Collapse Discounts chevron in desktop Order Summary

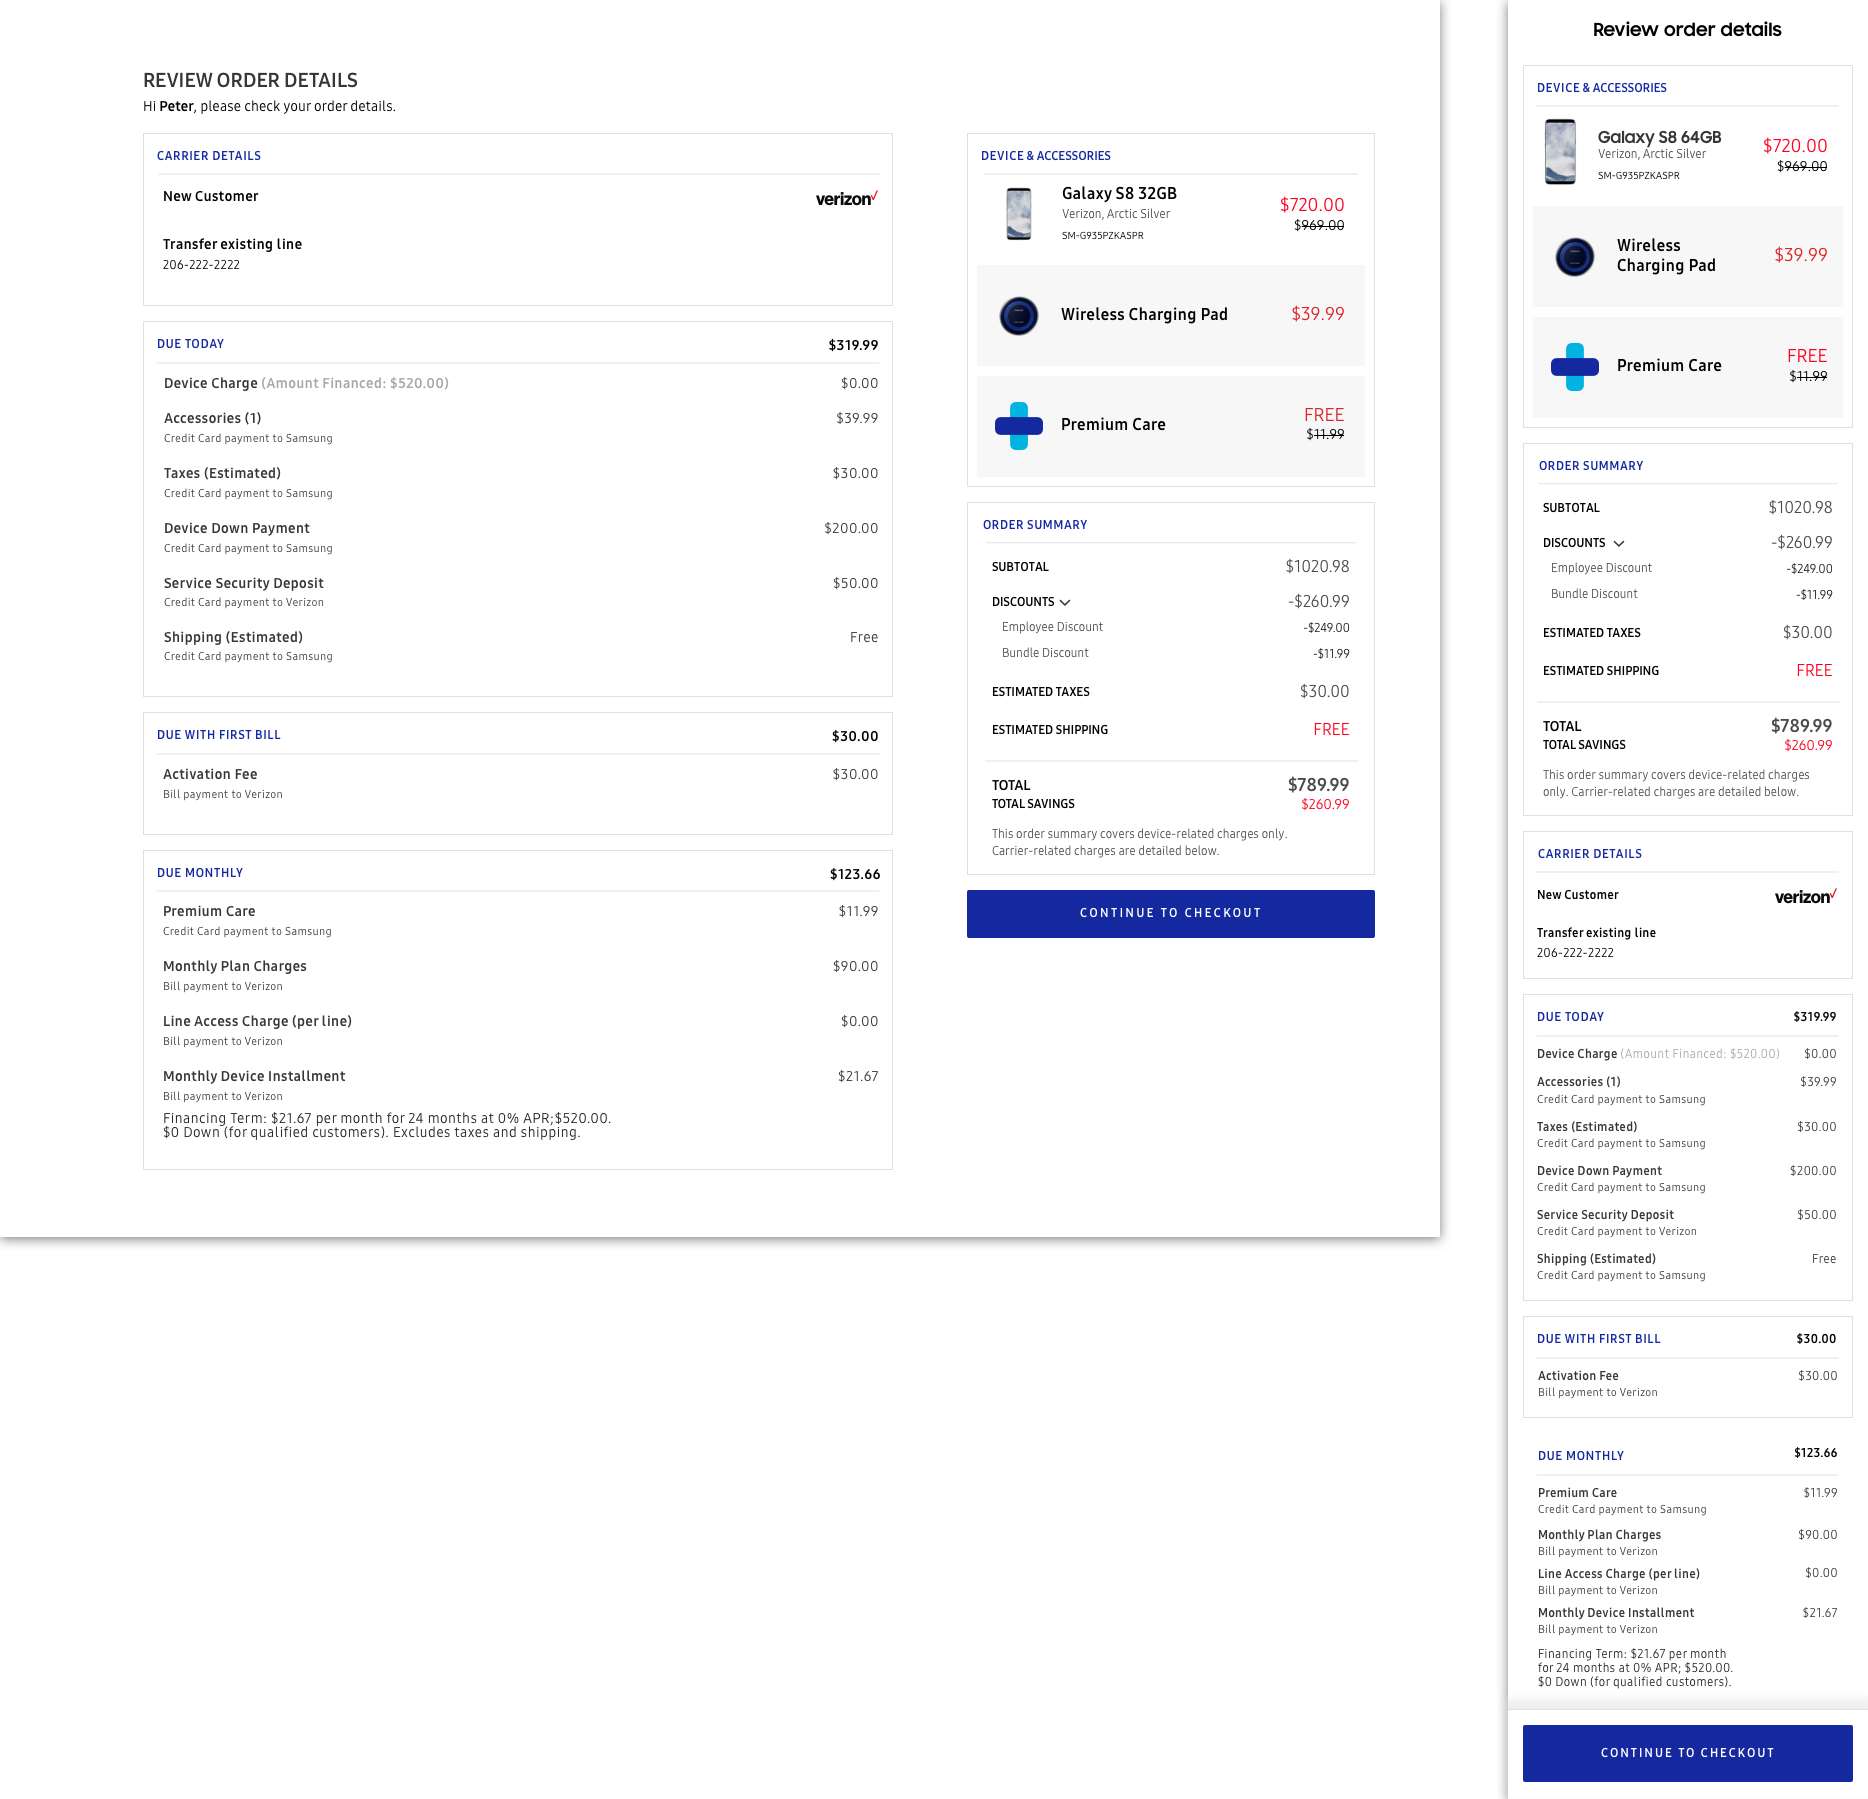pos(1065,602)
